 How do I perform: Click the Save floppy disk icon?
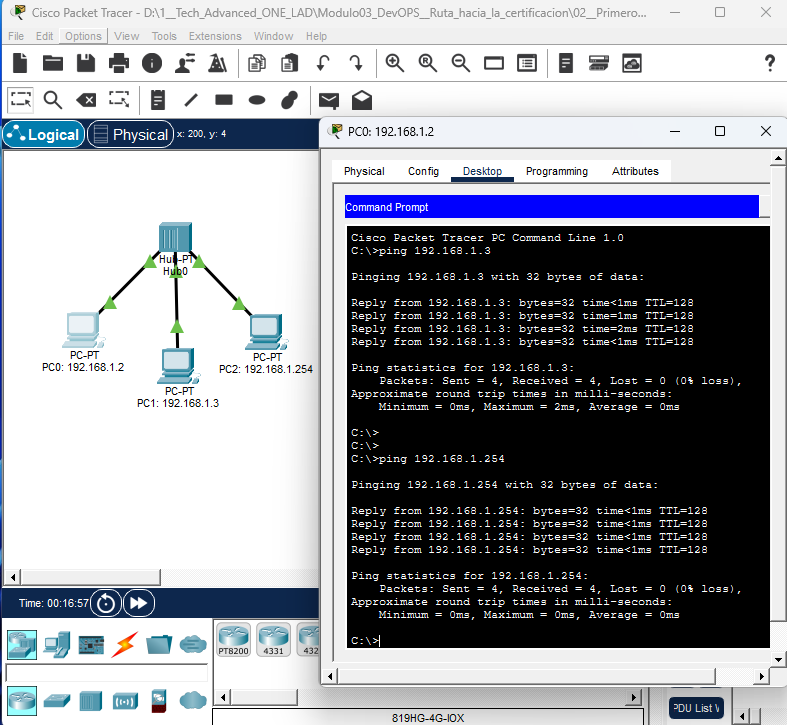(x=86, y=63)
